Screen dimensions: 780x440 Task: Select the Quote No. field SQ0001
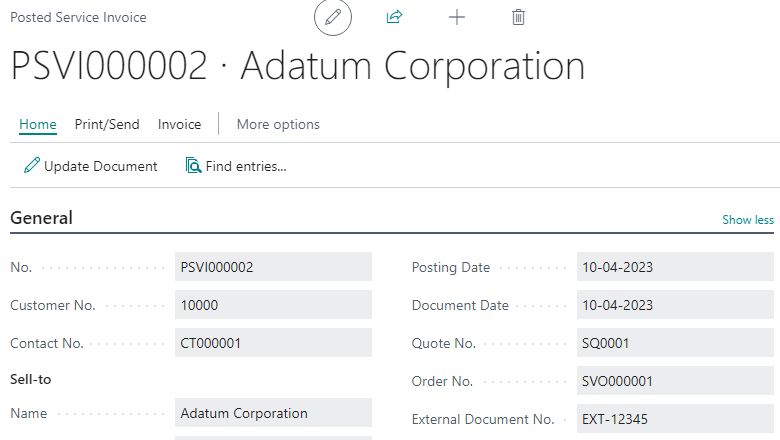pyautogui.click(x=675, y=343)
